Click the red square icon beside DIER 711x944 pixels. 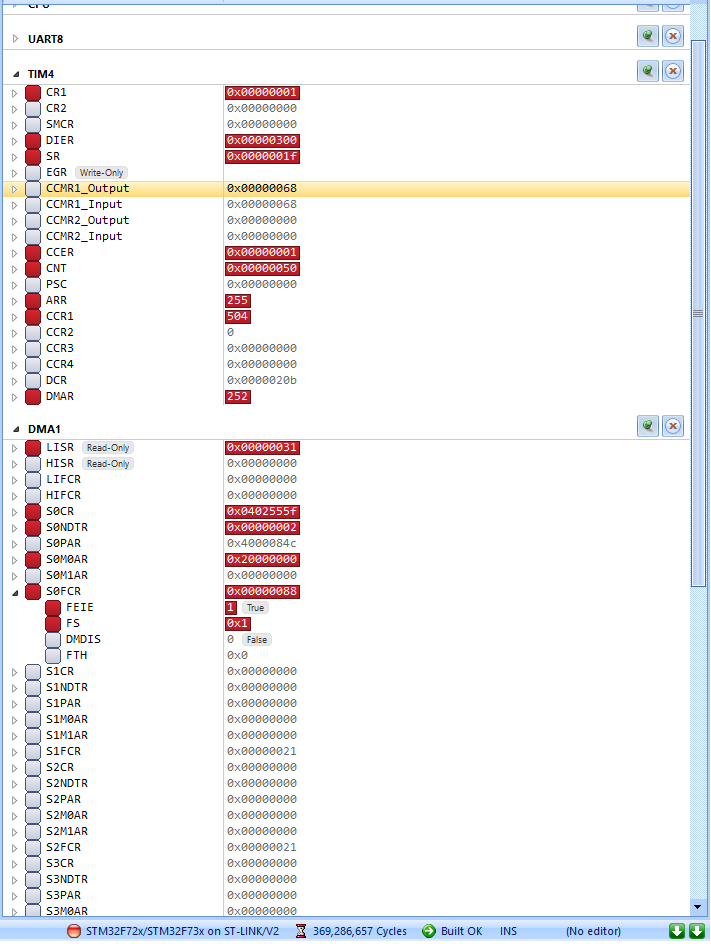[x=33, y=141]
